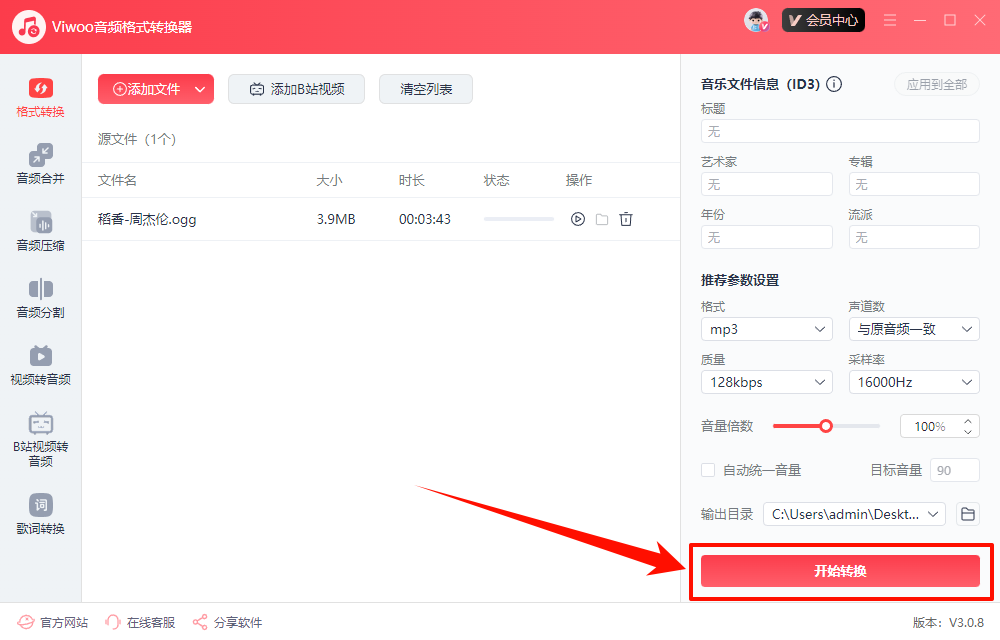Open the hamburger menu at top right
The image size is (1000, 640).
coord(889,19)
